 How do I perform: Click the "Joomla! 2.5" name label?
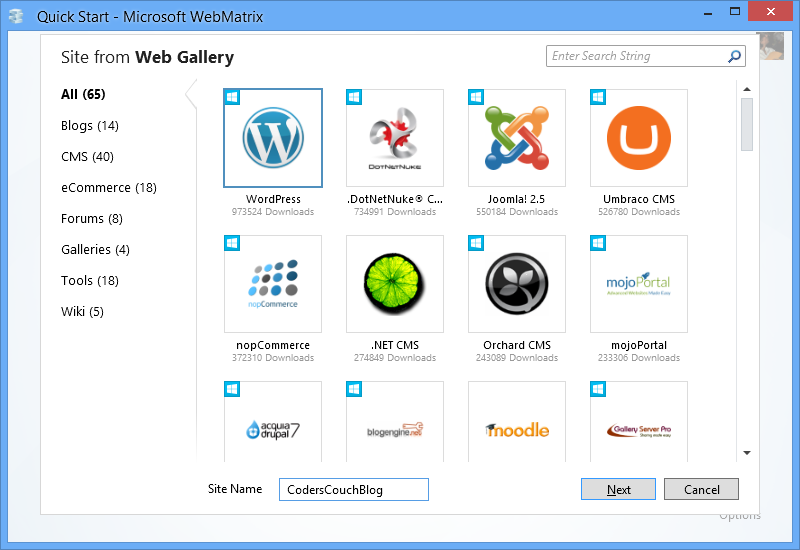[x=516, y=199]
